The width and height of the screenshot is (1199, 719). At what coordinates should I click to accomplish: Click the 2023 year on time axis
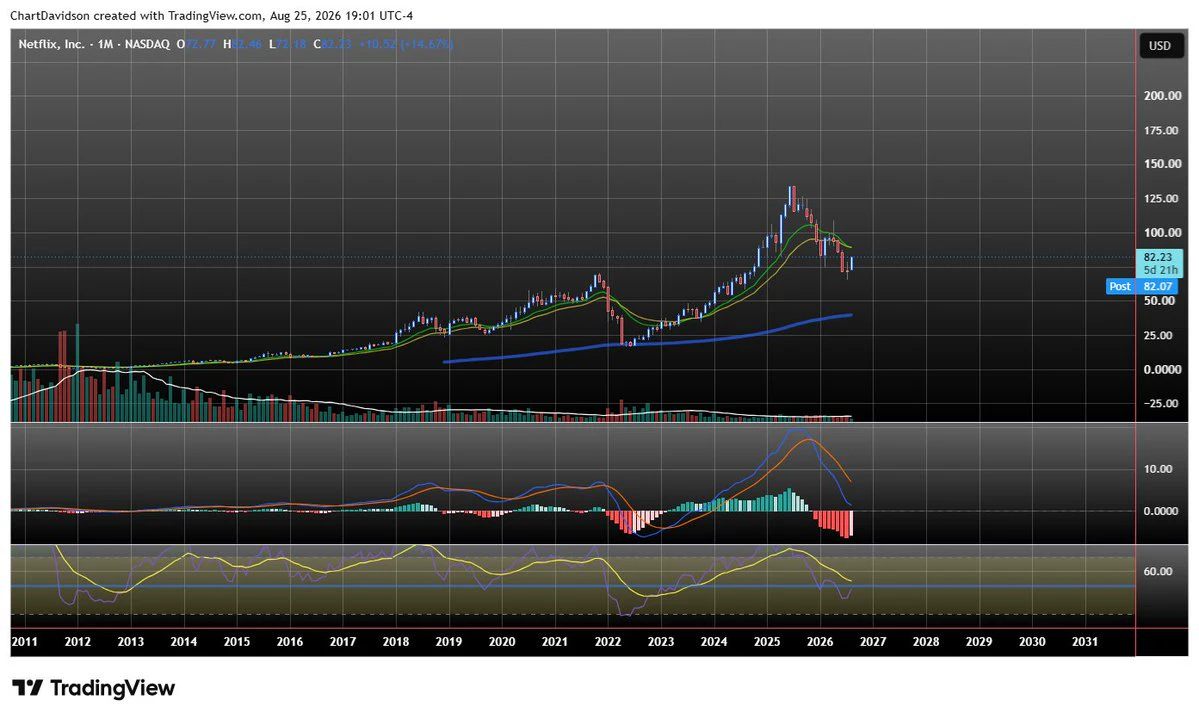pyautogui.click(x=661, y=642)
